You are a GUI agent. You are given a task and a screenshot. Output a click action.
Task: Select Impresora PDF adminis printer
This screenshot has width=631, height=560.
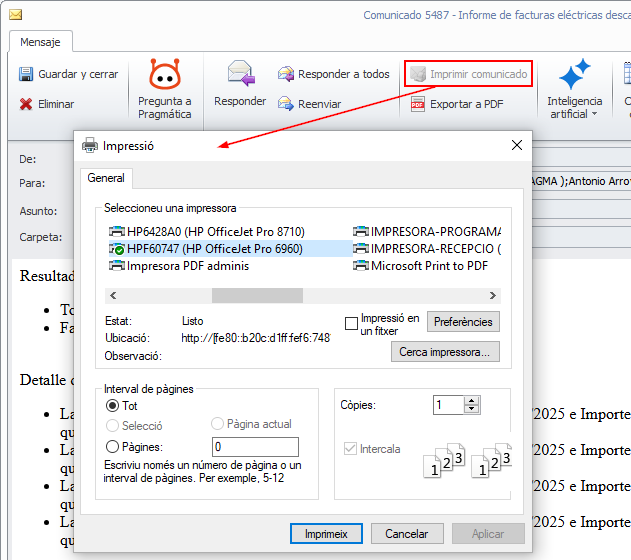tap(179, 266)
